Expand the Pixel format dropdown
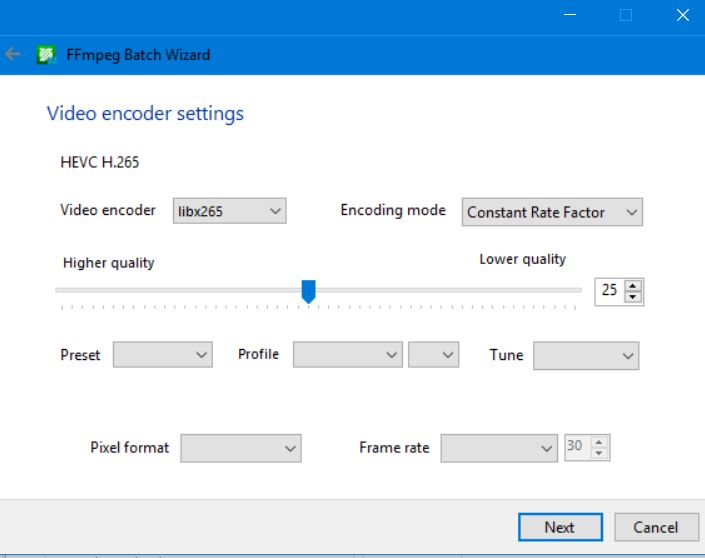Screen dimensions: 705x558 pyautogui.click(x=240, y=448)
